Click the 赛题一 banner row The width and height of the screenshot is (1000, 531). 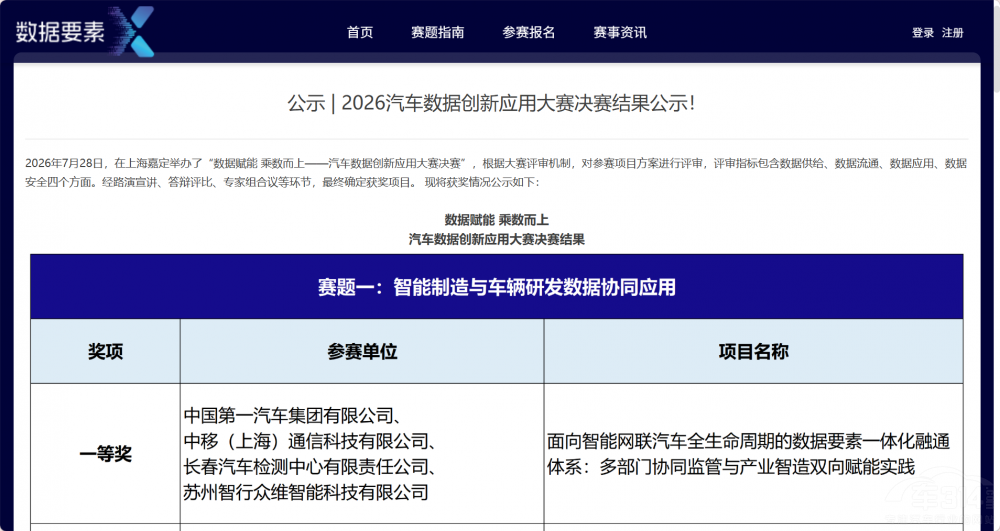click(x=497, y=287)
